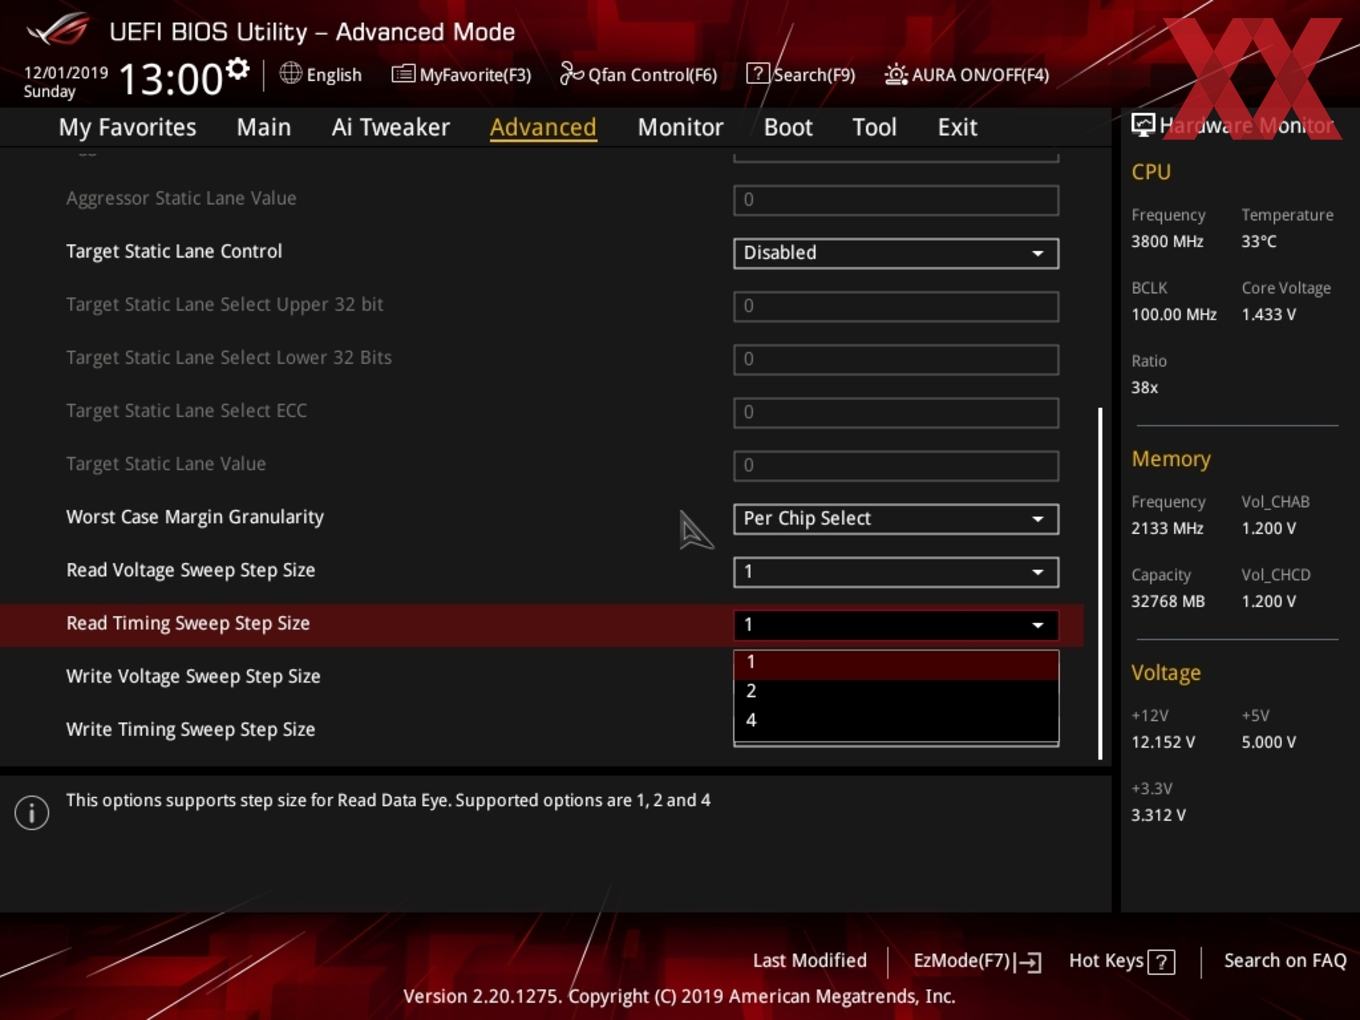Image resolution: width=1360 pixels, height=1020 pixels.
Task: Click the settings list scrollbar
Action: point(1100,583)
